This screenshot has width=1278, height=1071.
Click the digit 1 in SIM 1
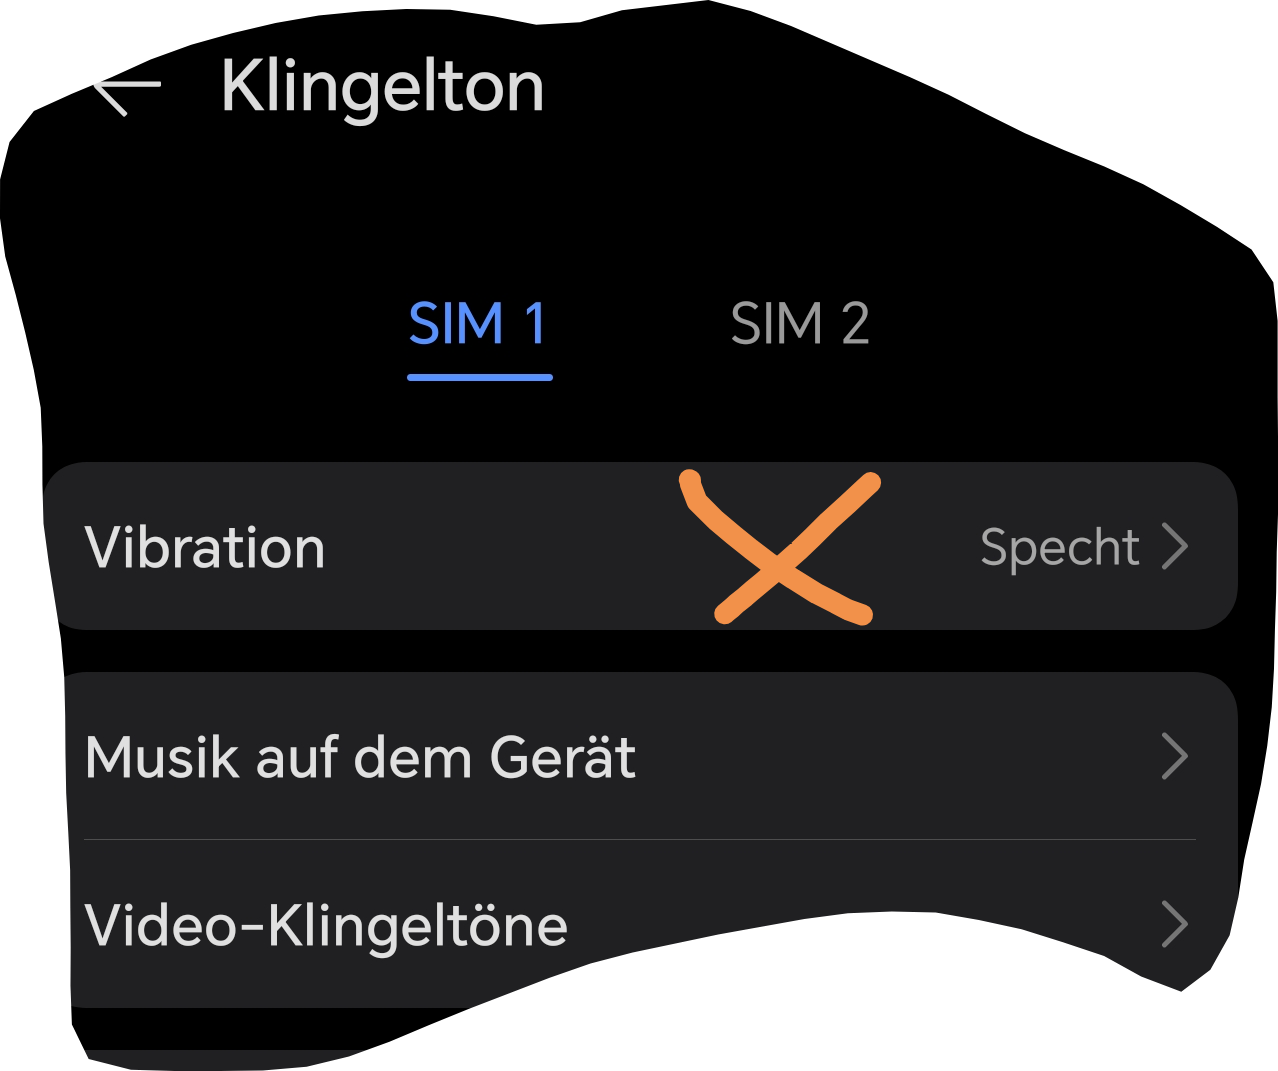[535, 324]
